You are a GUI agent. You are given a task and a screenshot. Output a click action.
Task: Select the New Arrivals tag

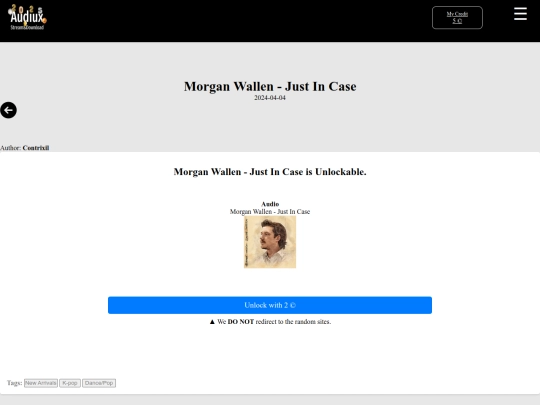point(41,383)
